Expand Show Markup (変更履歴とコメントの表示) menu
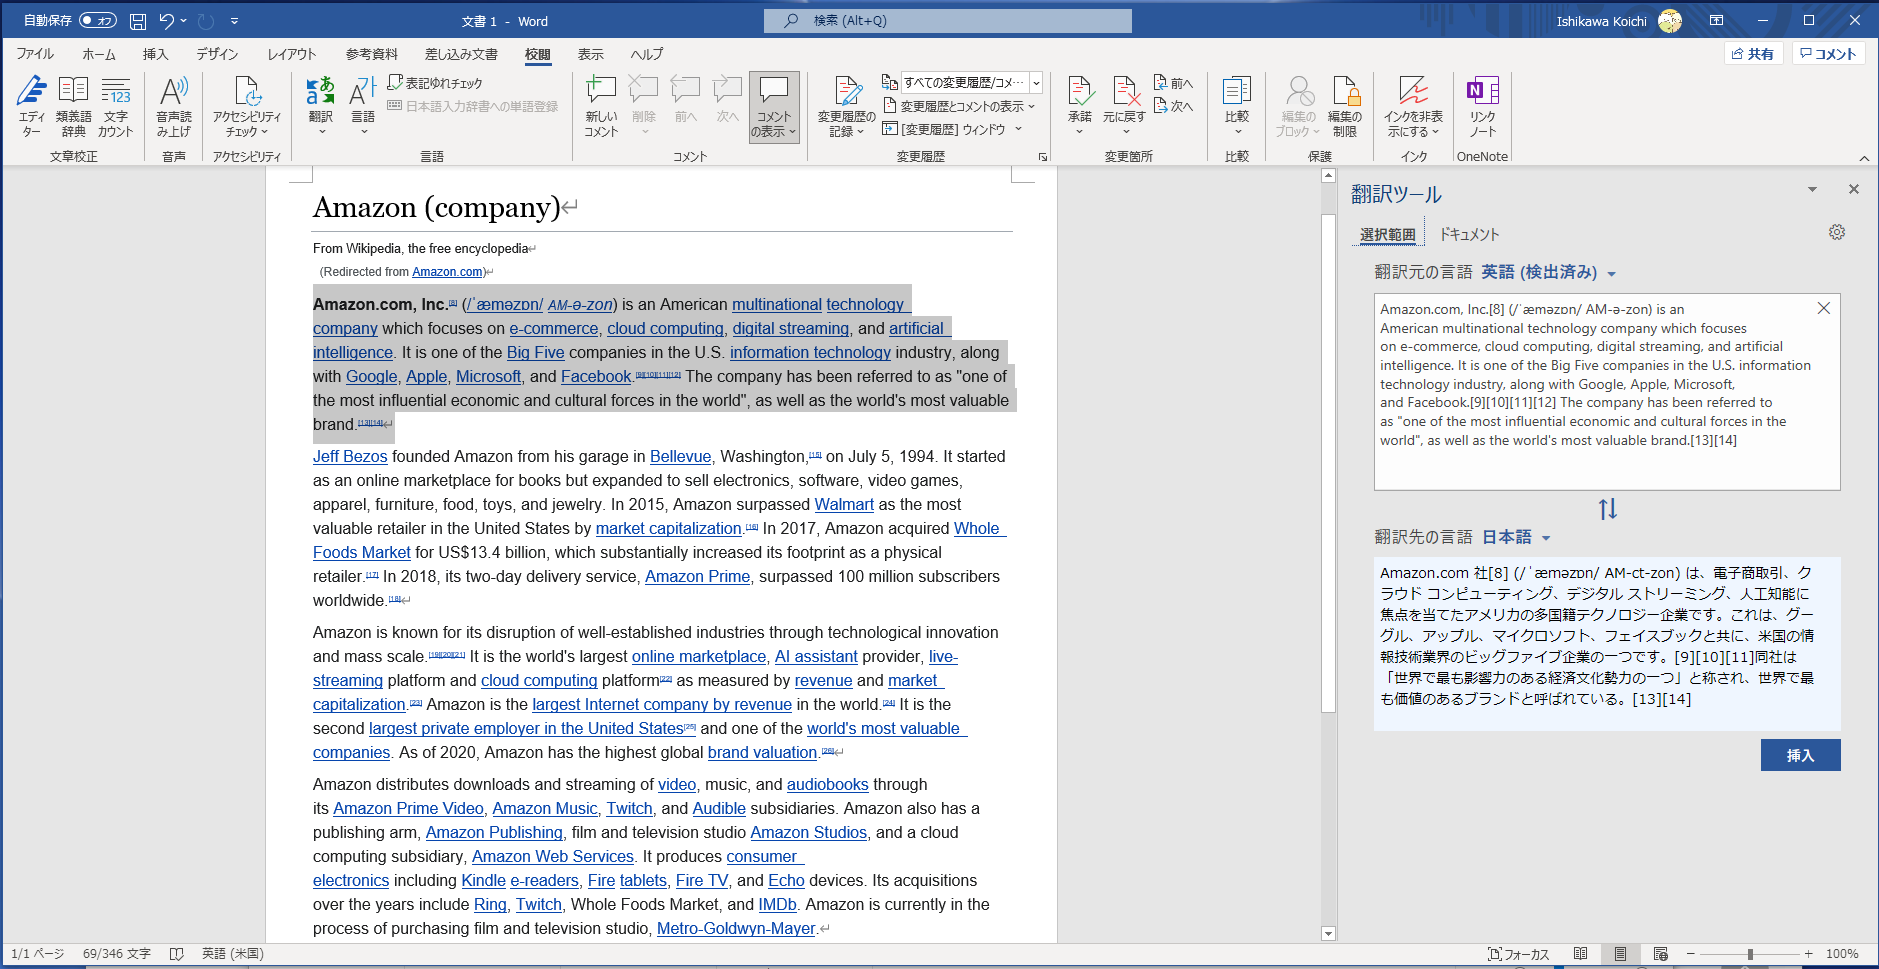 [959, 106]
